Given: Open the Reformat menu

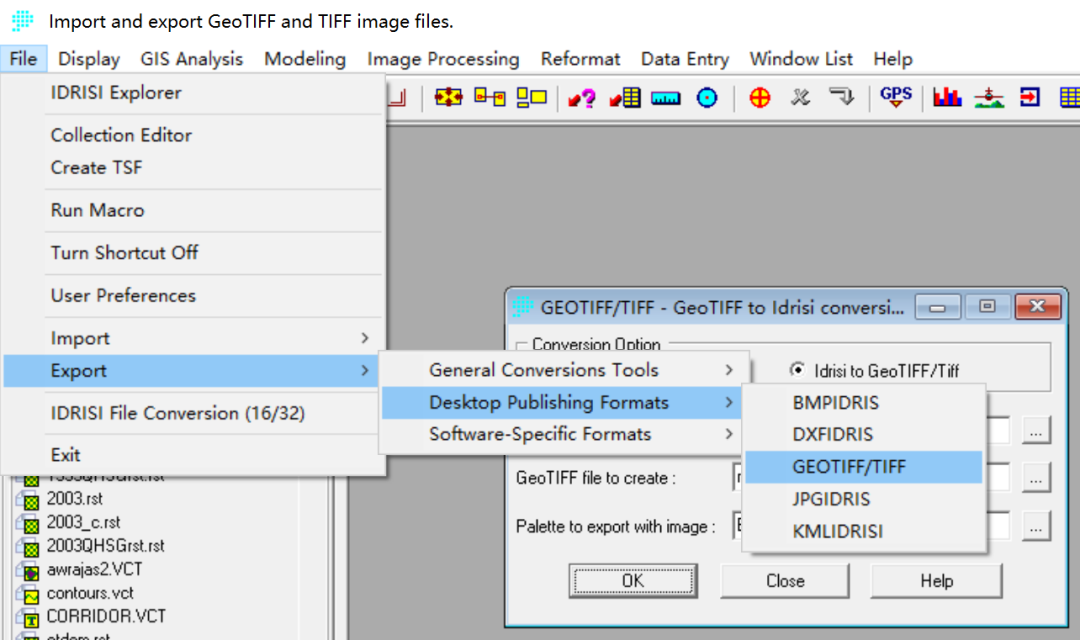Looking at the screenshot, I should click(x=580, y=59).
